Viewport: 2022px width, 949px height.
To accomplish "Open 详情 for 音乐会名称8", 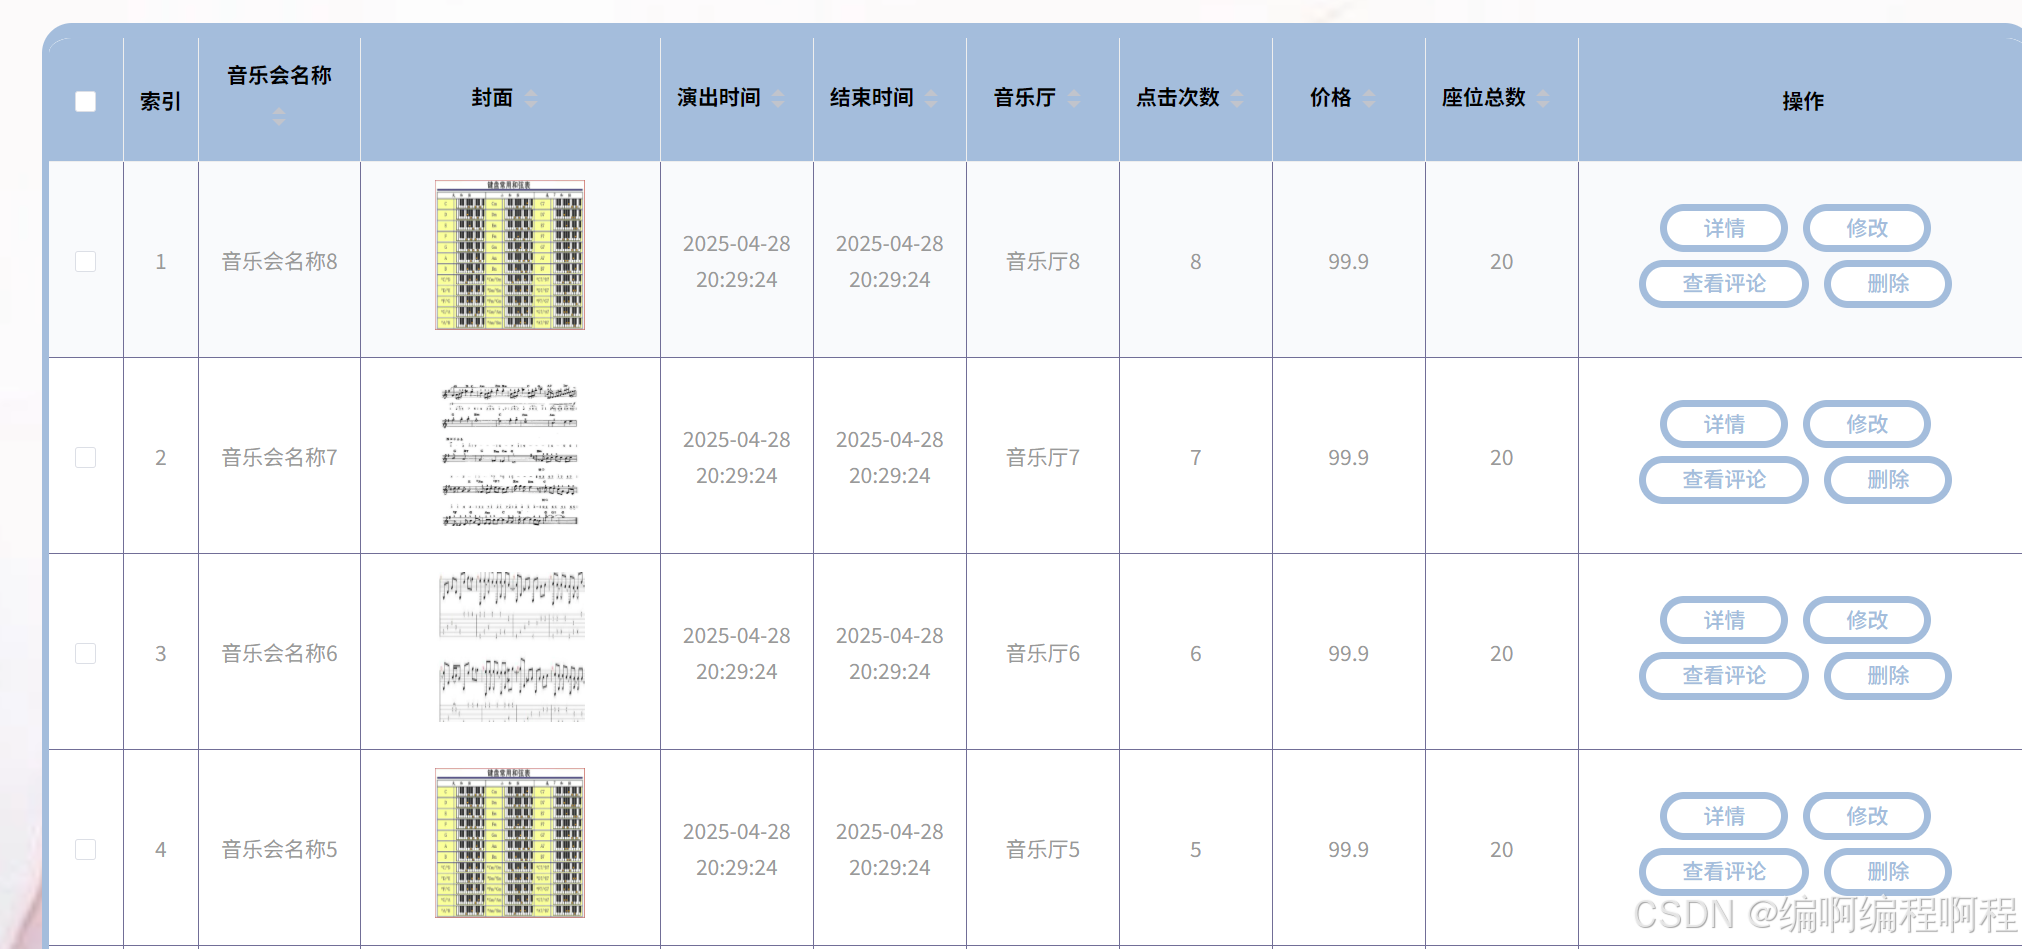I will [1724, 228].
